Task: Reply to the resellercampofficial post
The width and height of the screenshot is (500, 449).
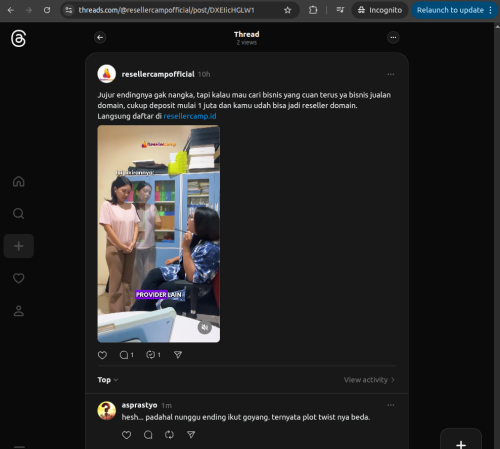Action: [126, 355]
